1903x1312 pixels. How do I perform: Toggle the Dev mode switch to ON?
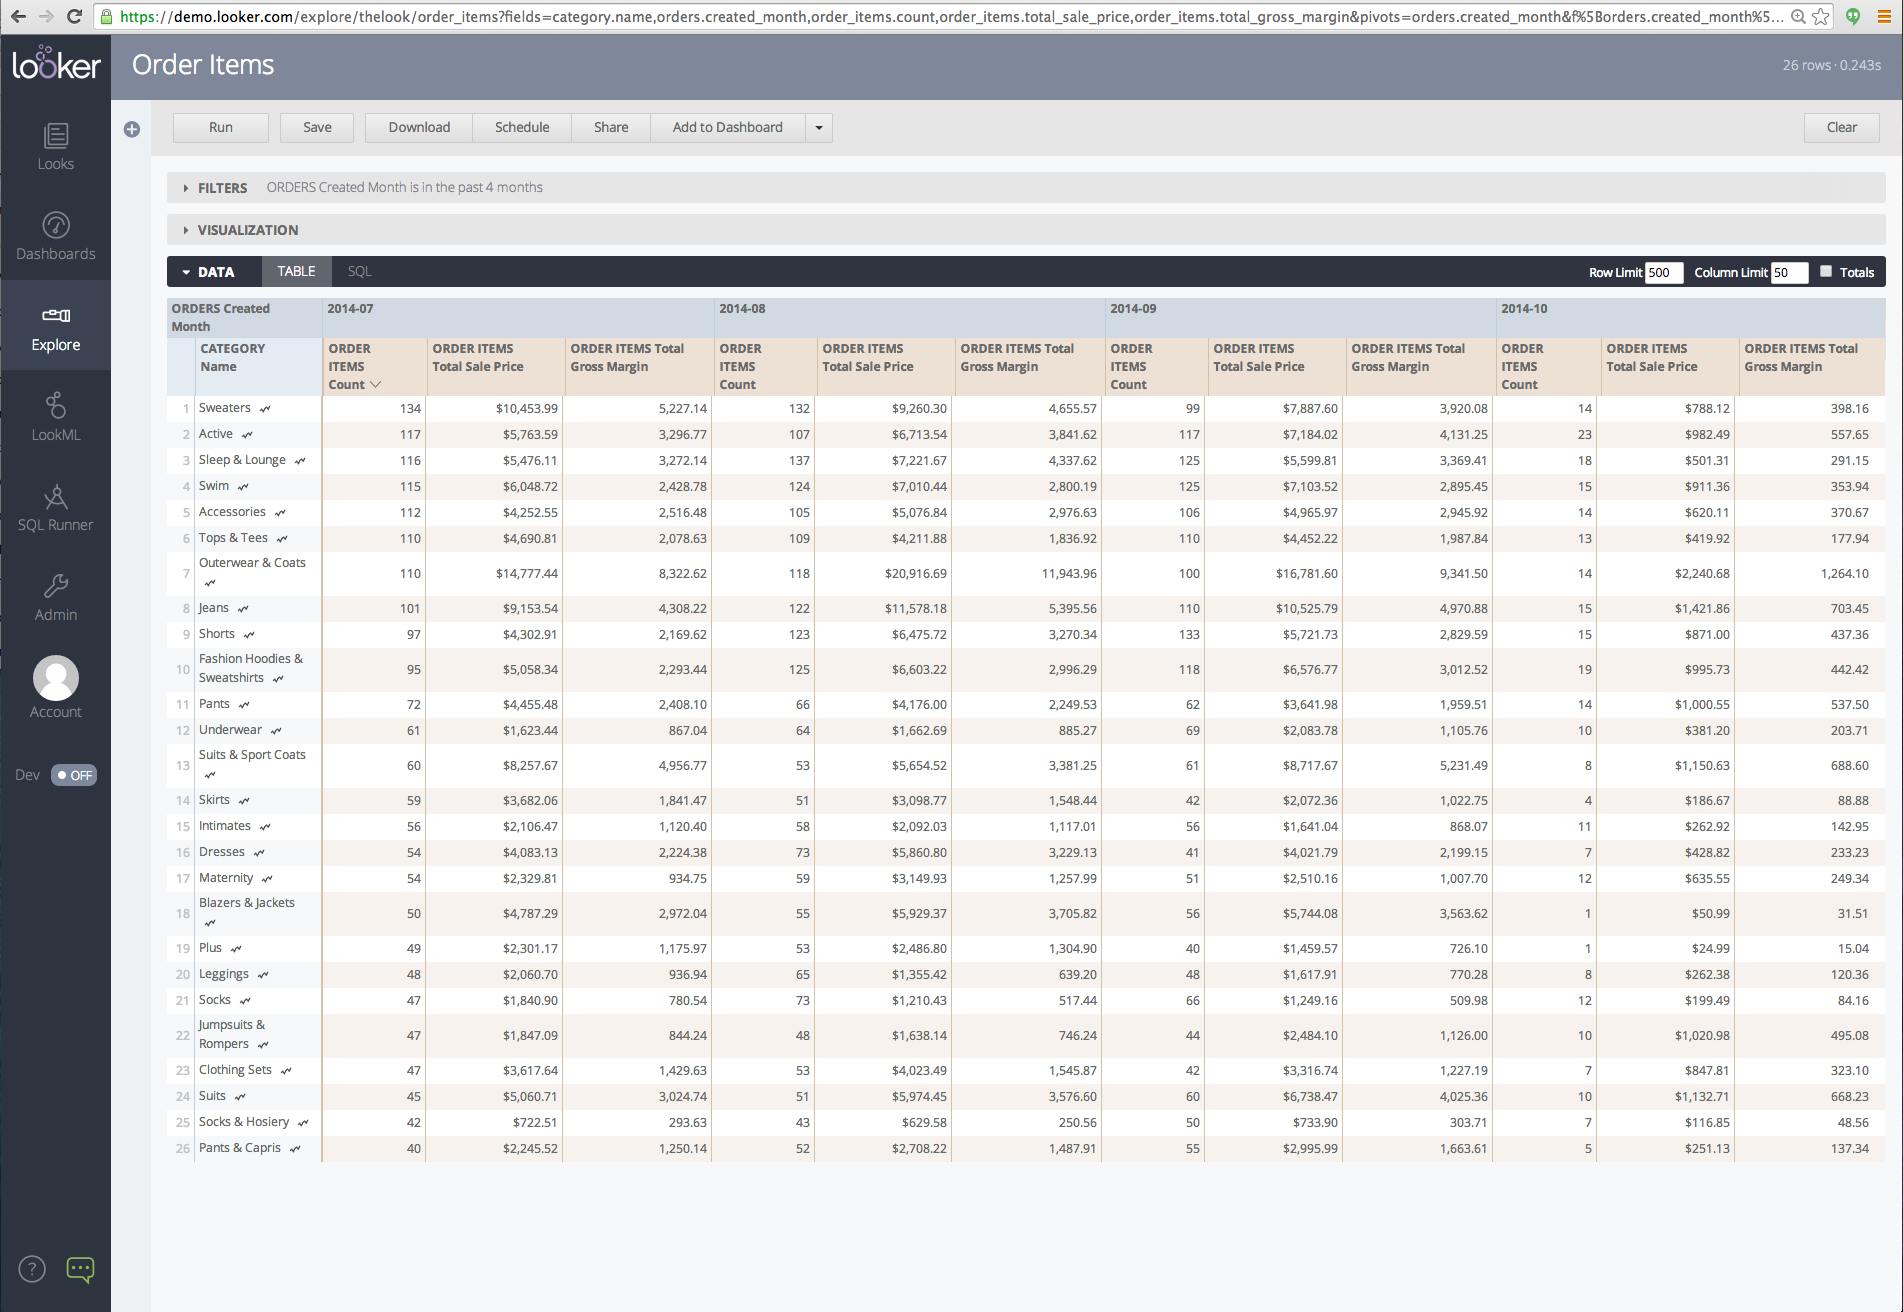pos(76,774)
